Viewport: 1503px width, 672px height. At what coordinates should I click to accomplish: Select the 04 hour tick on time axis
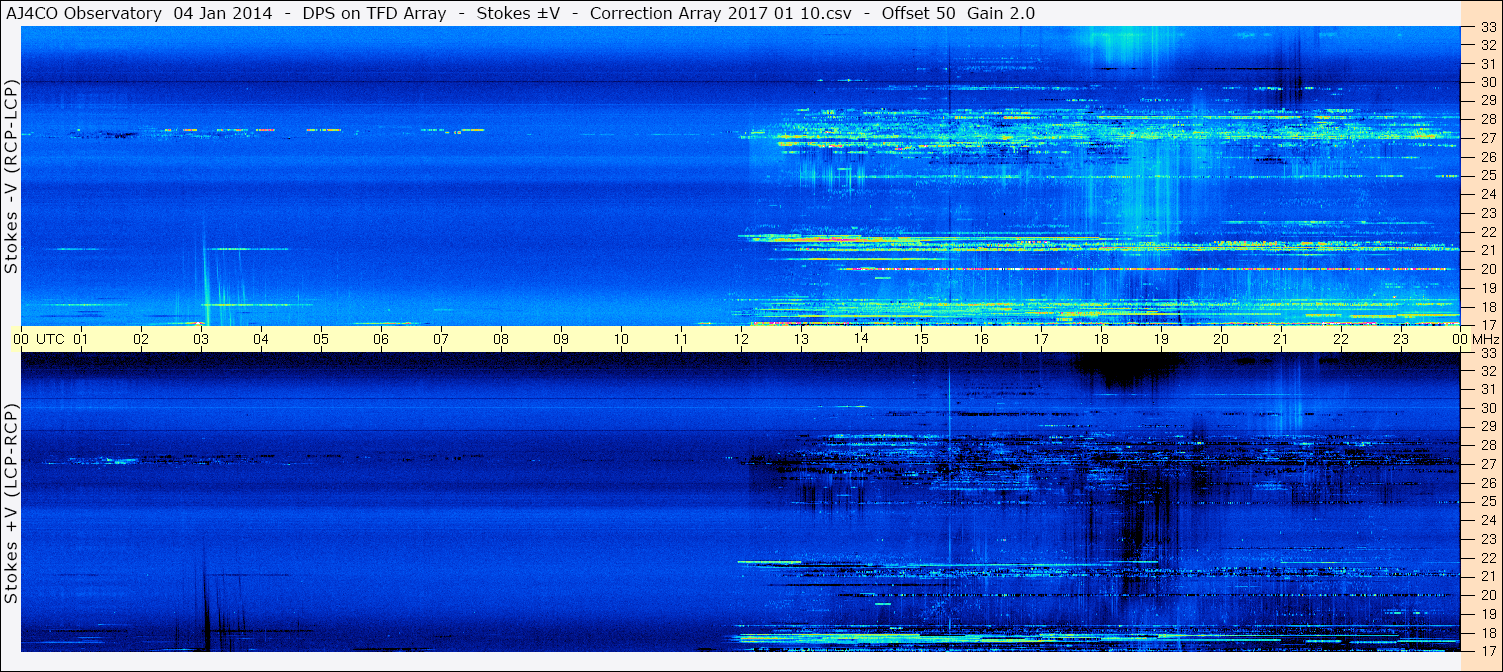point(261,339)
